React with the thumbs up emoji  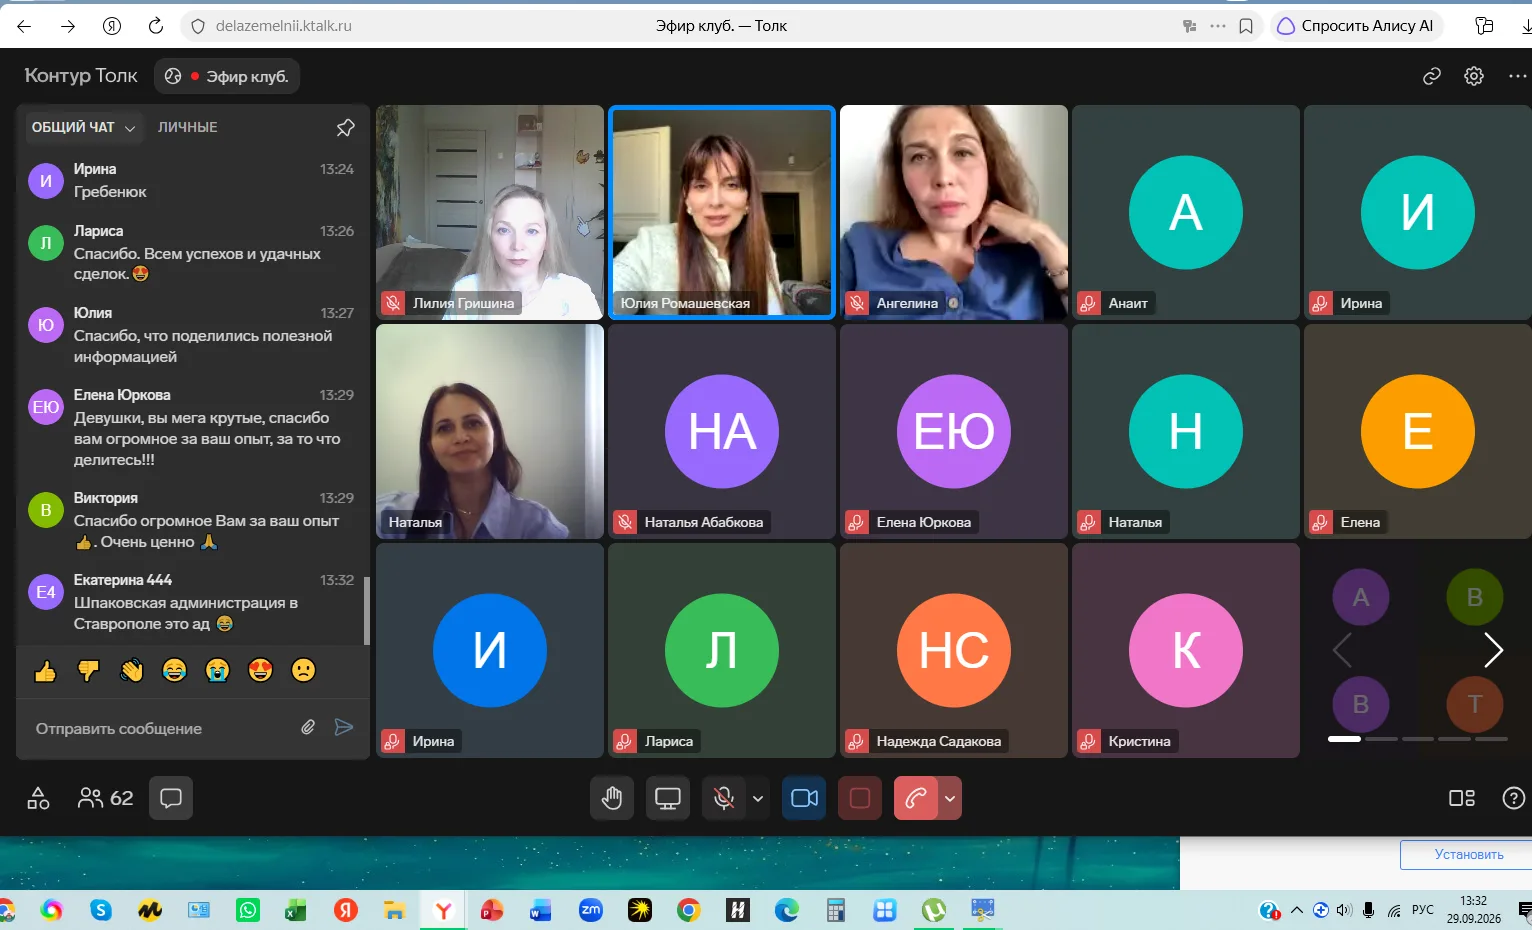(45, 671)
